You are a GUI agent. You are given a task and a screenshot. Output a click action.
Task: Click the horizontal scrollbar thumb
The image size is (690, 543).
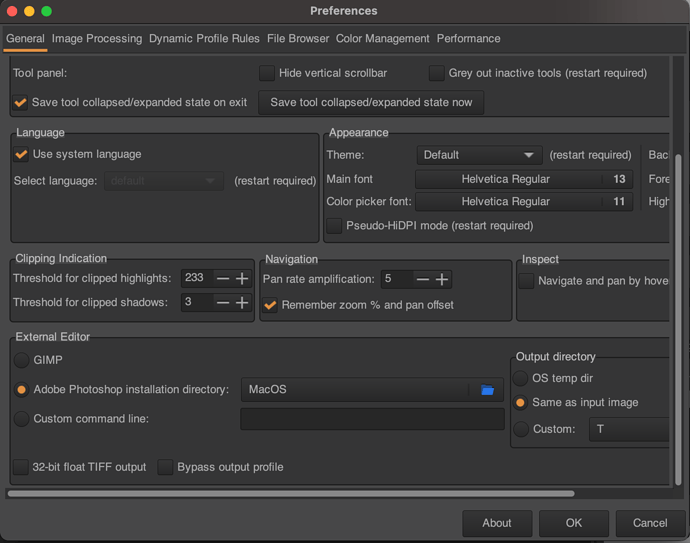coord(291,494)
